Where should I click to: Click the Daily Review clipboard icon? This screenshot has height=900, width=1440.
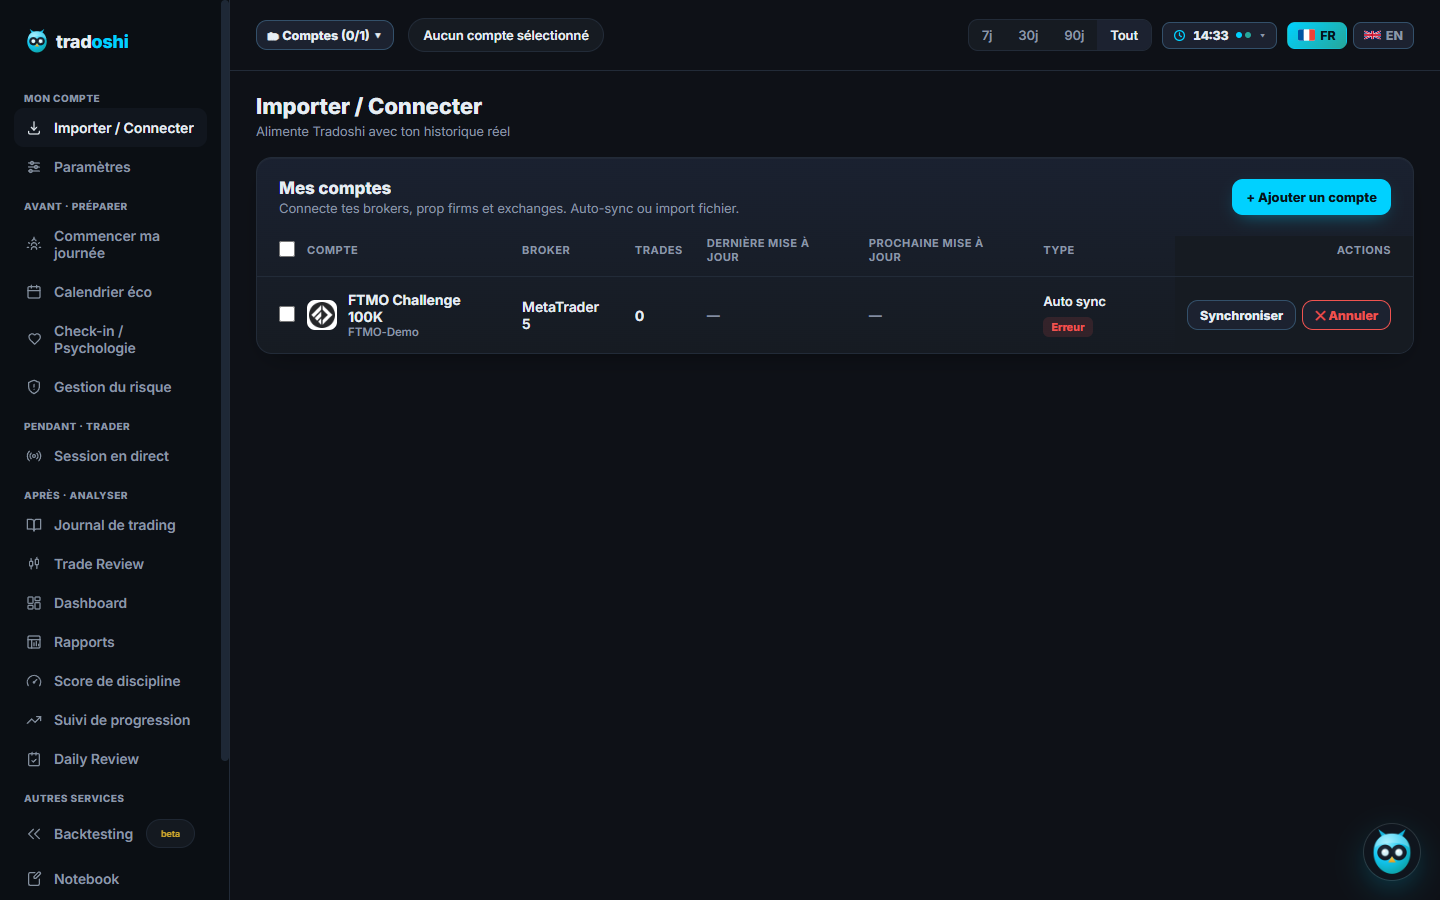coord(34,759)
